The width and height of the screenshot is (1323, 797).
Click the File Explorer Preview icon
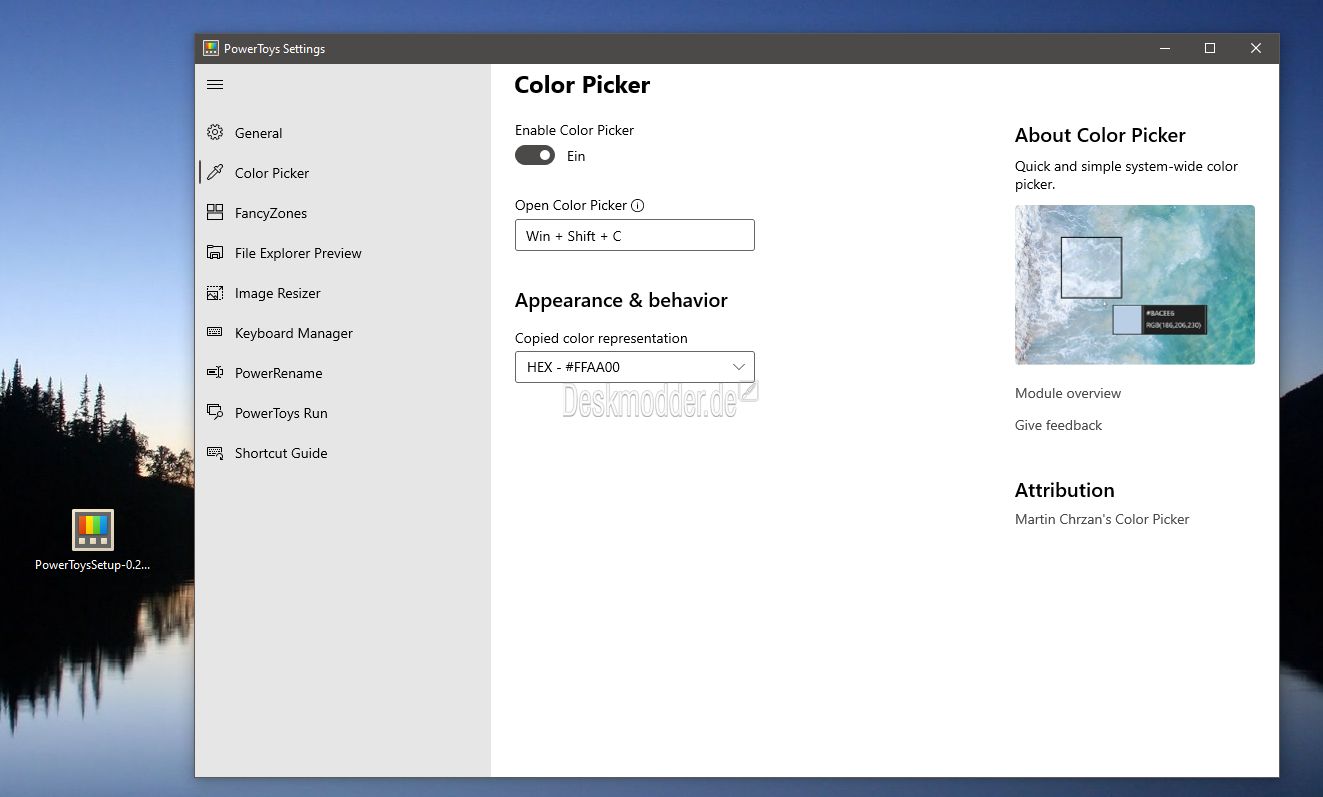pyautogui.click(x=215, y=253)
